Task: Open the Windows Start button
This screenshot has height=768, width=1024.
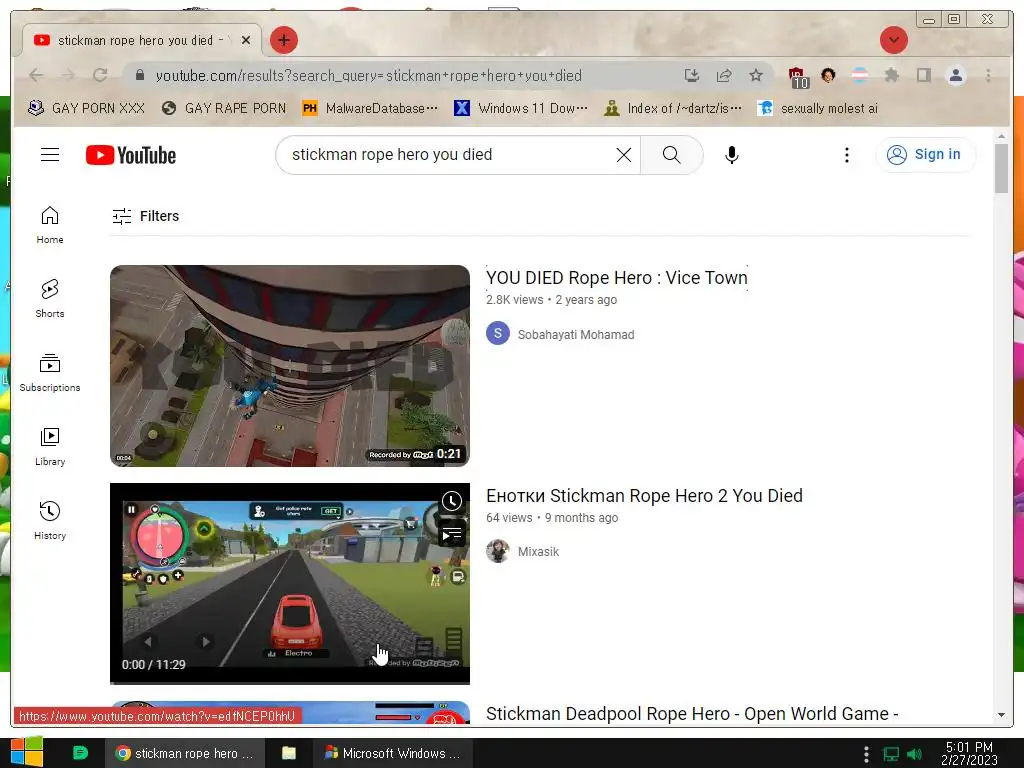Action: tap(27, 752)
